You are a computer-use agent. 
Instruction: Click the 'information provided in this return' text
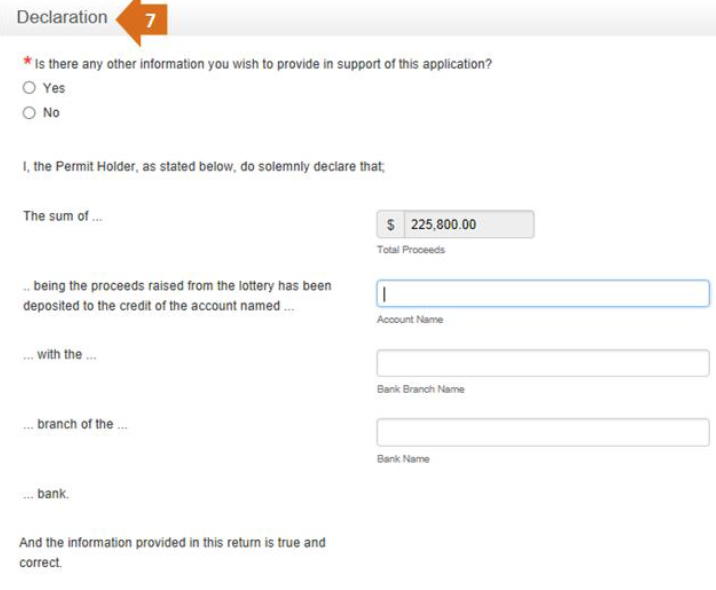pyautogui.click(x=172, y=552)
